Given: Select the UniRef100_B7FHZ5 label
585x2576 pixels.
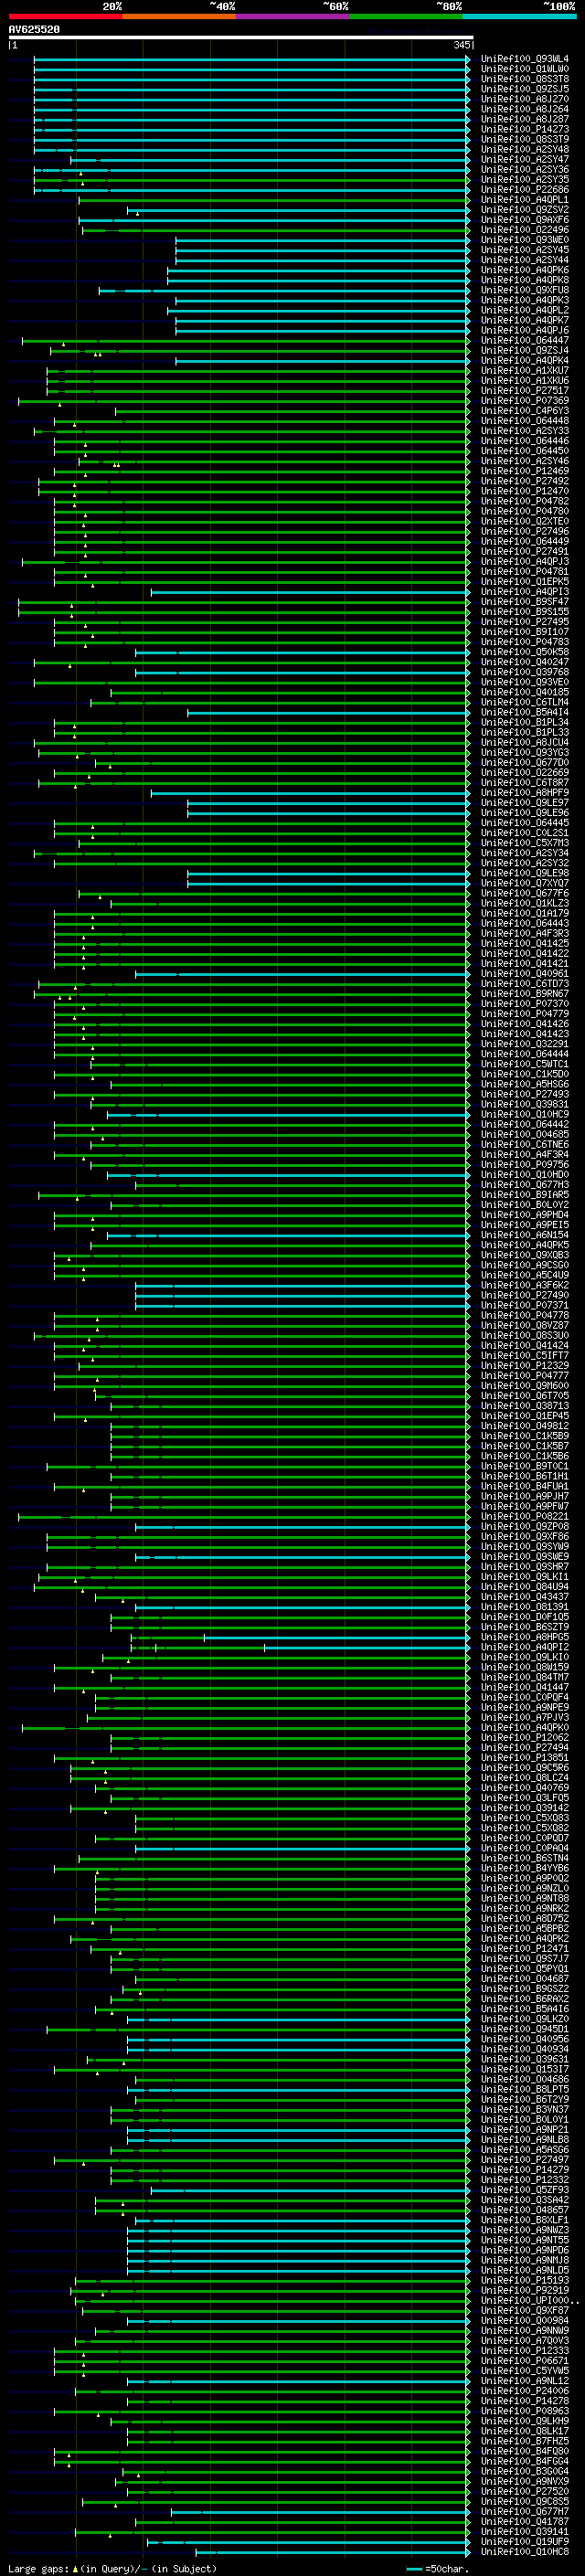Looking at the screenshot, I should click(x=524, y=2442).
